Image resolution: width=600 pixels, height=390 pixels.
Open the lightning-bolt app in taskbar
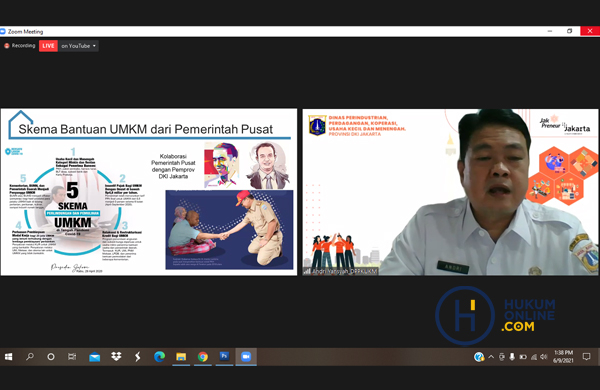click(137, 357)
